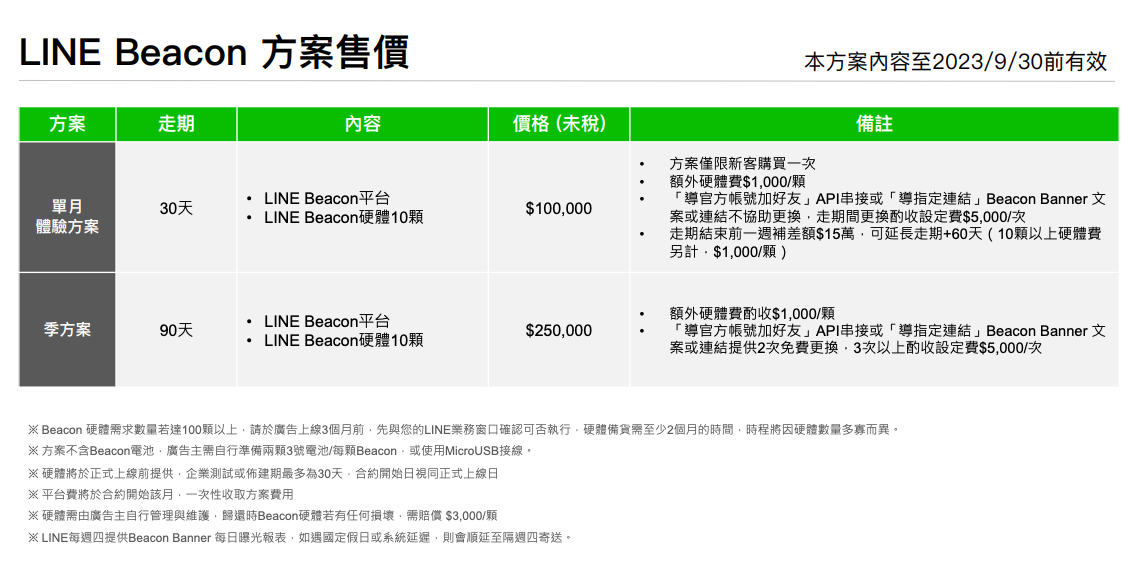Click the footnote 'LINE每週四提供Beacon Banner 每日曝光報表'
1143x561 pixels.
click(300, 538)
